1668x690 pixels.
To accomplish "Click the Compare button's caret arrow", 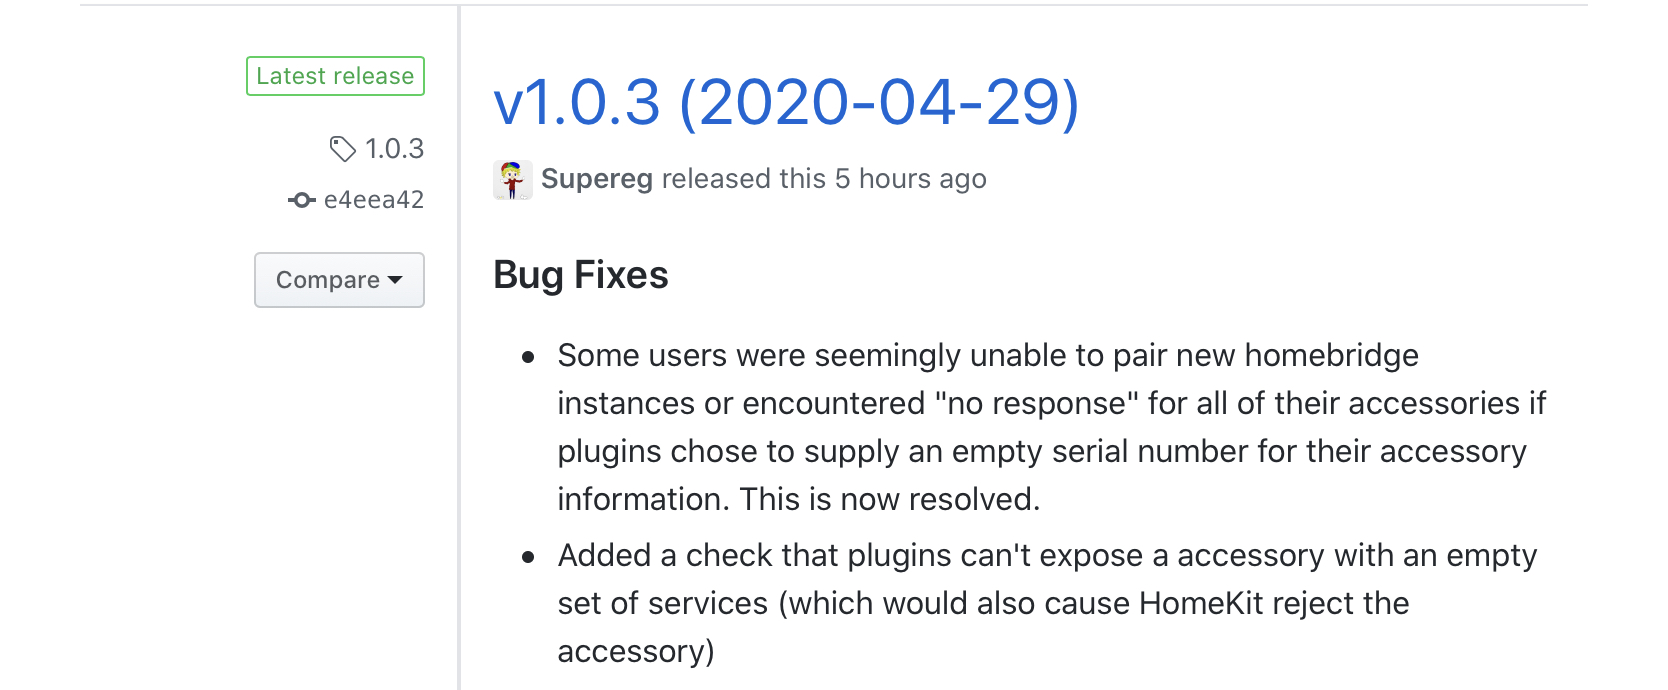I will click(396, 280).
